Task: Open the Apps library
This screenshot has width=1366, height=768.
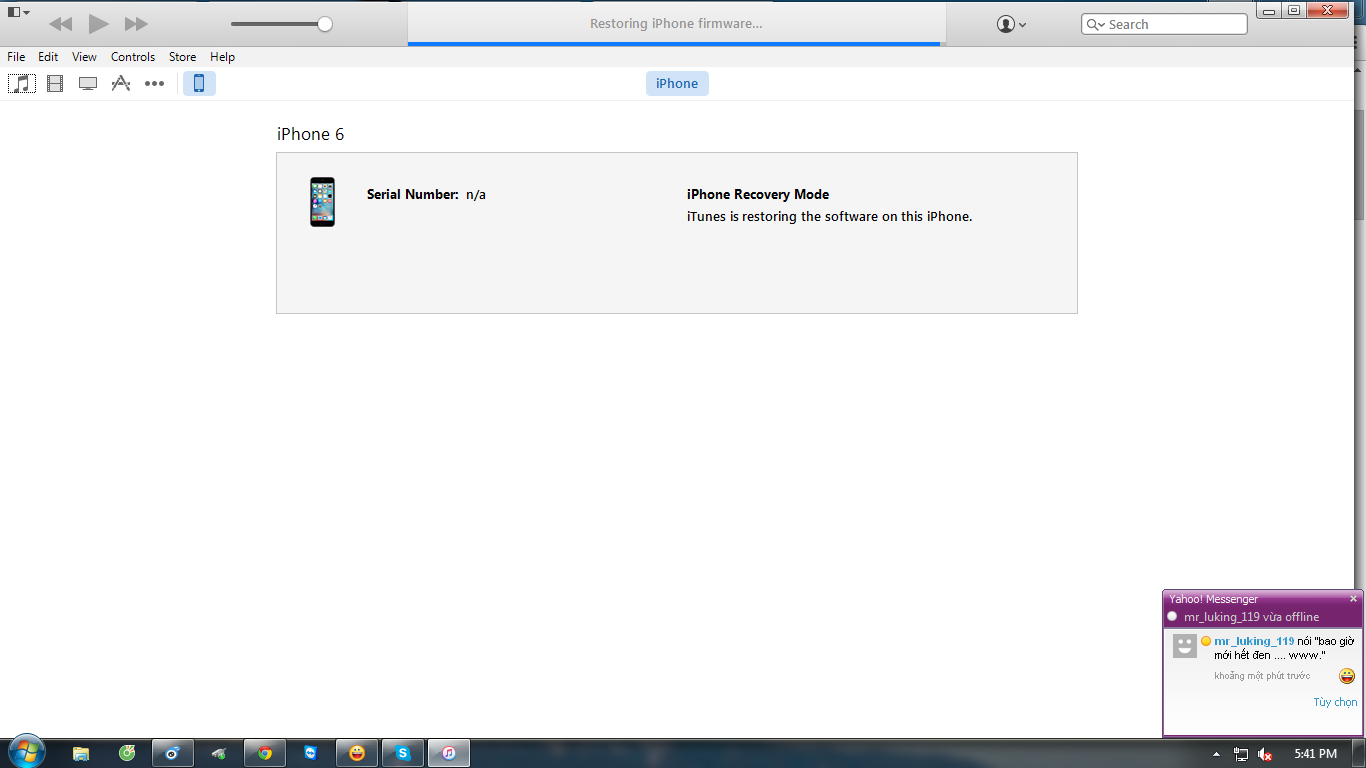Action: click(x=121, y=84)
